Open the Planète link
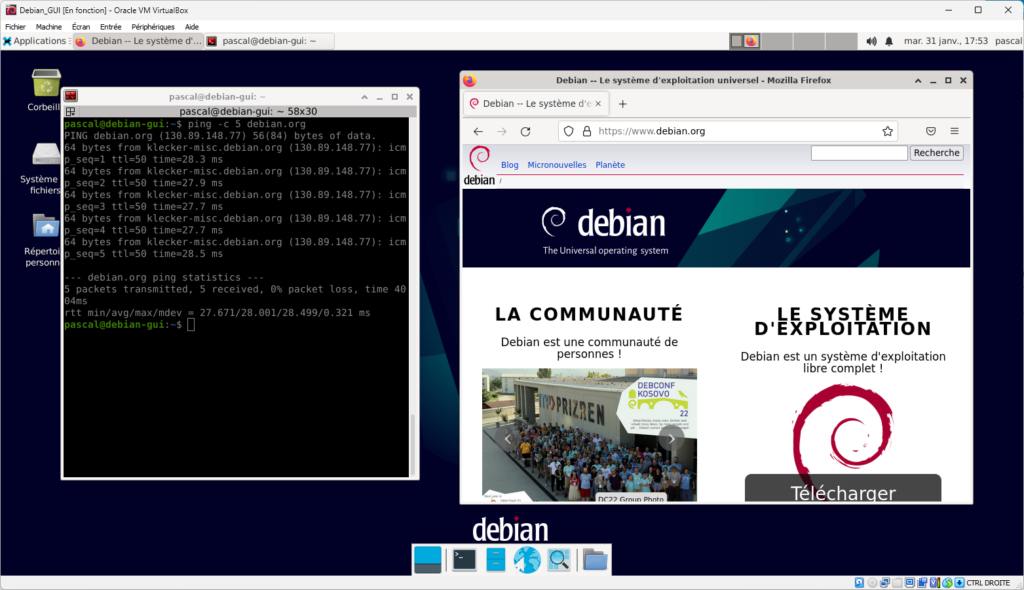Image resolution: width=1024 pixels, height=590 pixels. coord(610,165)
